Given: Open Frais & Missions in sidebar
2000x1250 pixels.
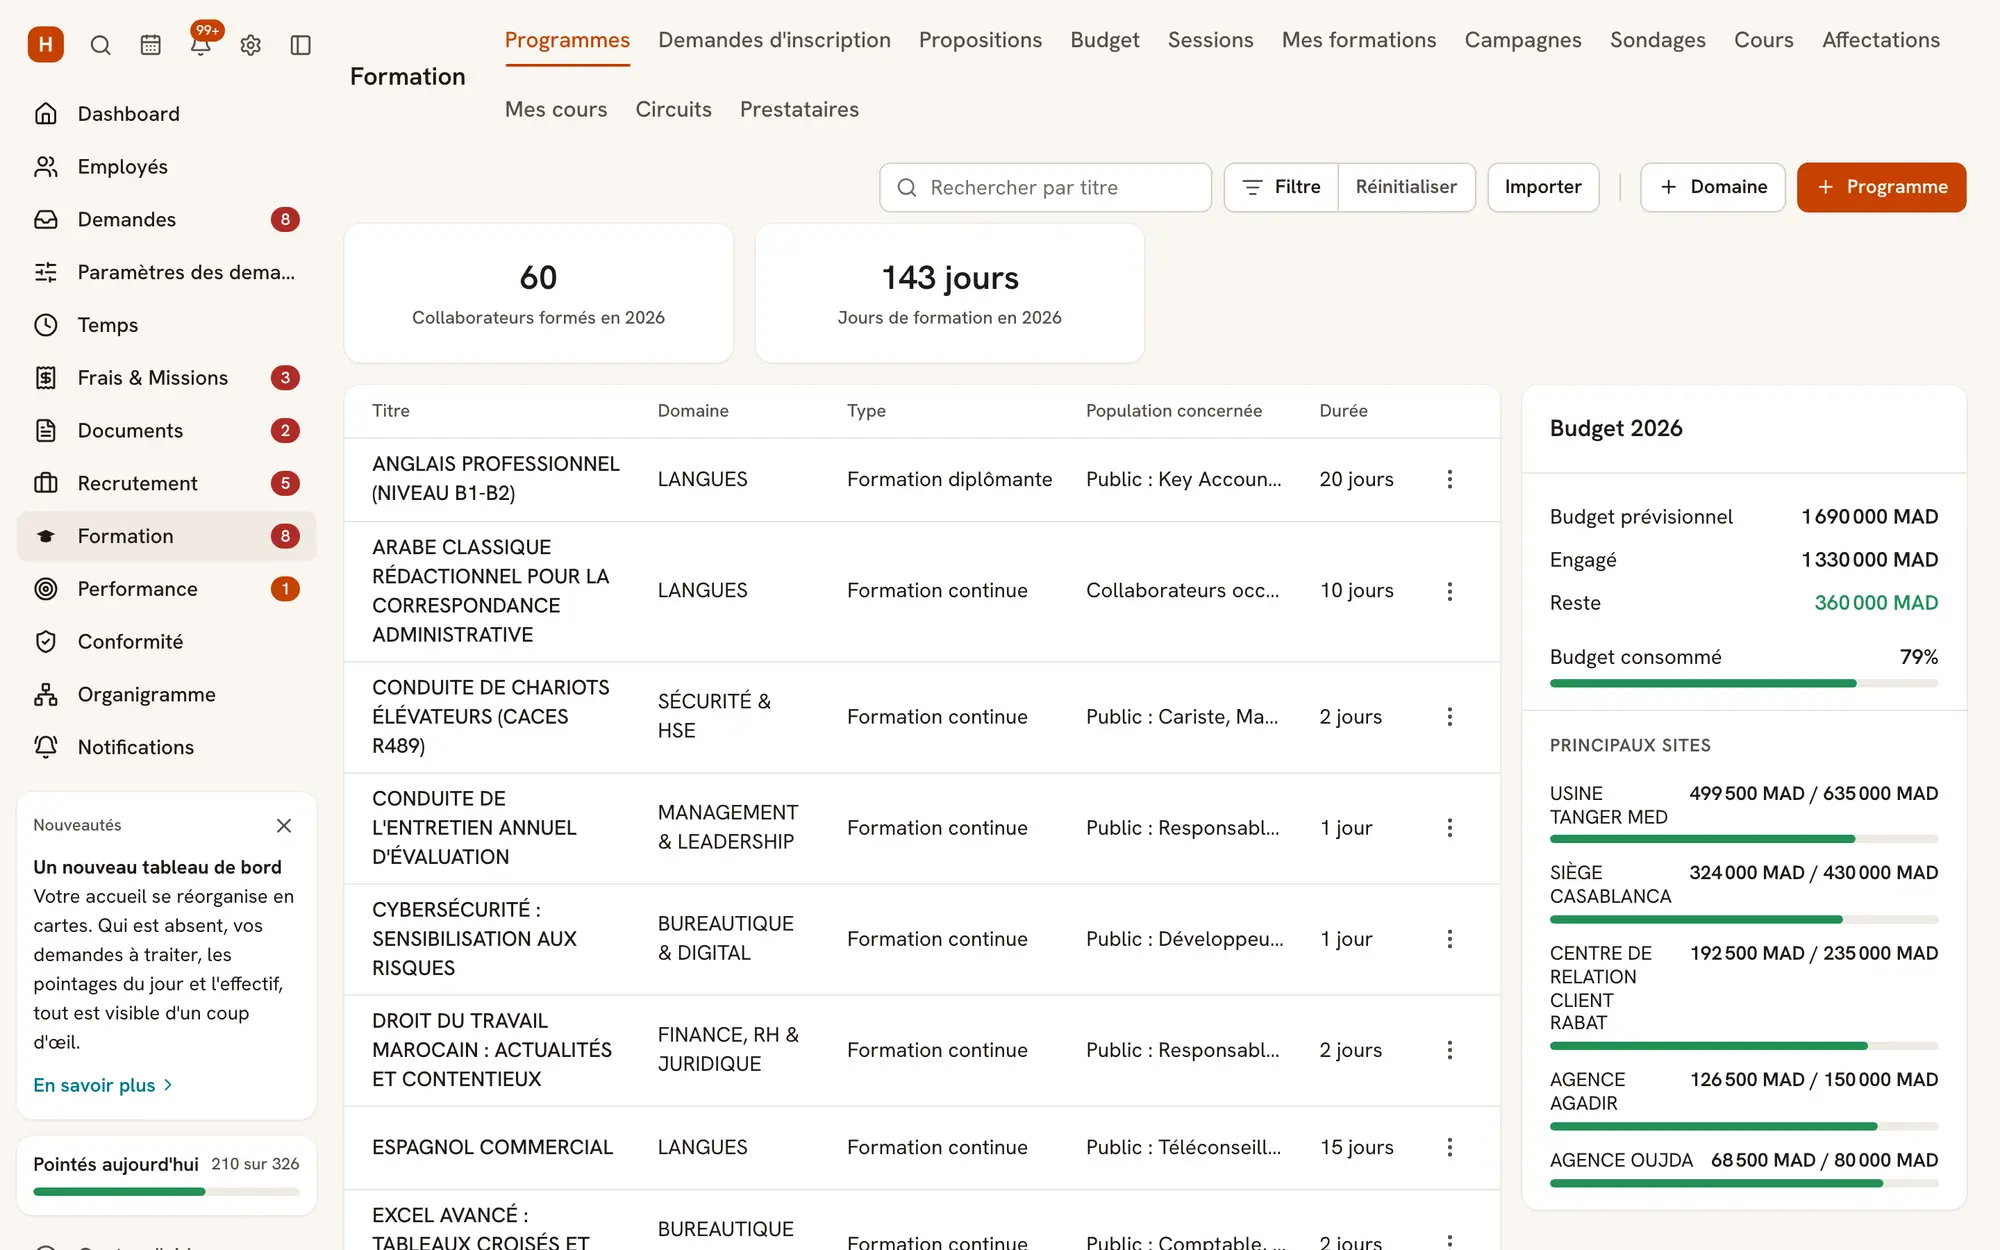Looking at the screenshot, I should pos(167,378).
